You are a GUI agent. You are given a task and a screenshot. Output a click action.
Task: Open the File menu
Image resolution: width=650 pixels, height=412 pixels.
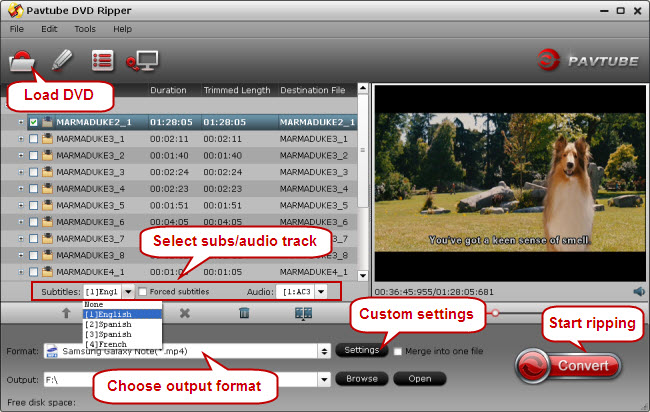pyautogui.click(x=17, y=29)
